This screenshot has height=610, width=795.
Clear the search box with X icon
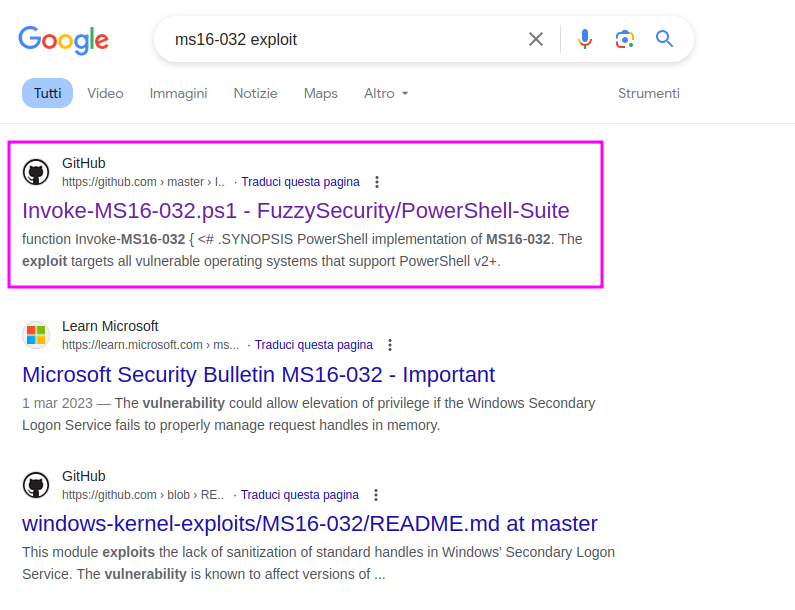tap(536, 39)
